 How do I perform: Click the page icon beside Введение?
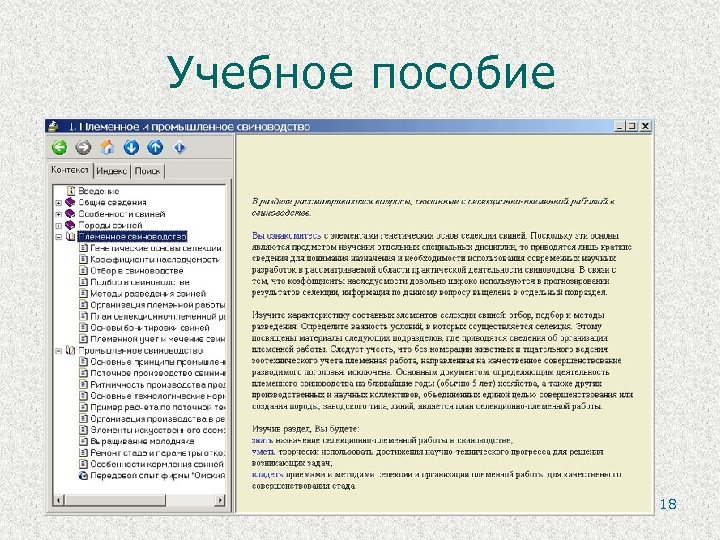[x=71, y=191]
